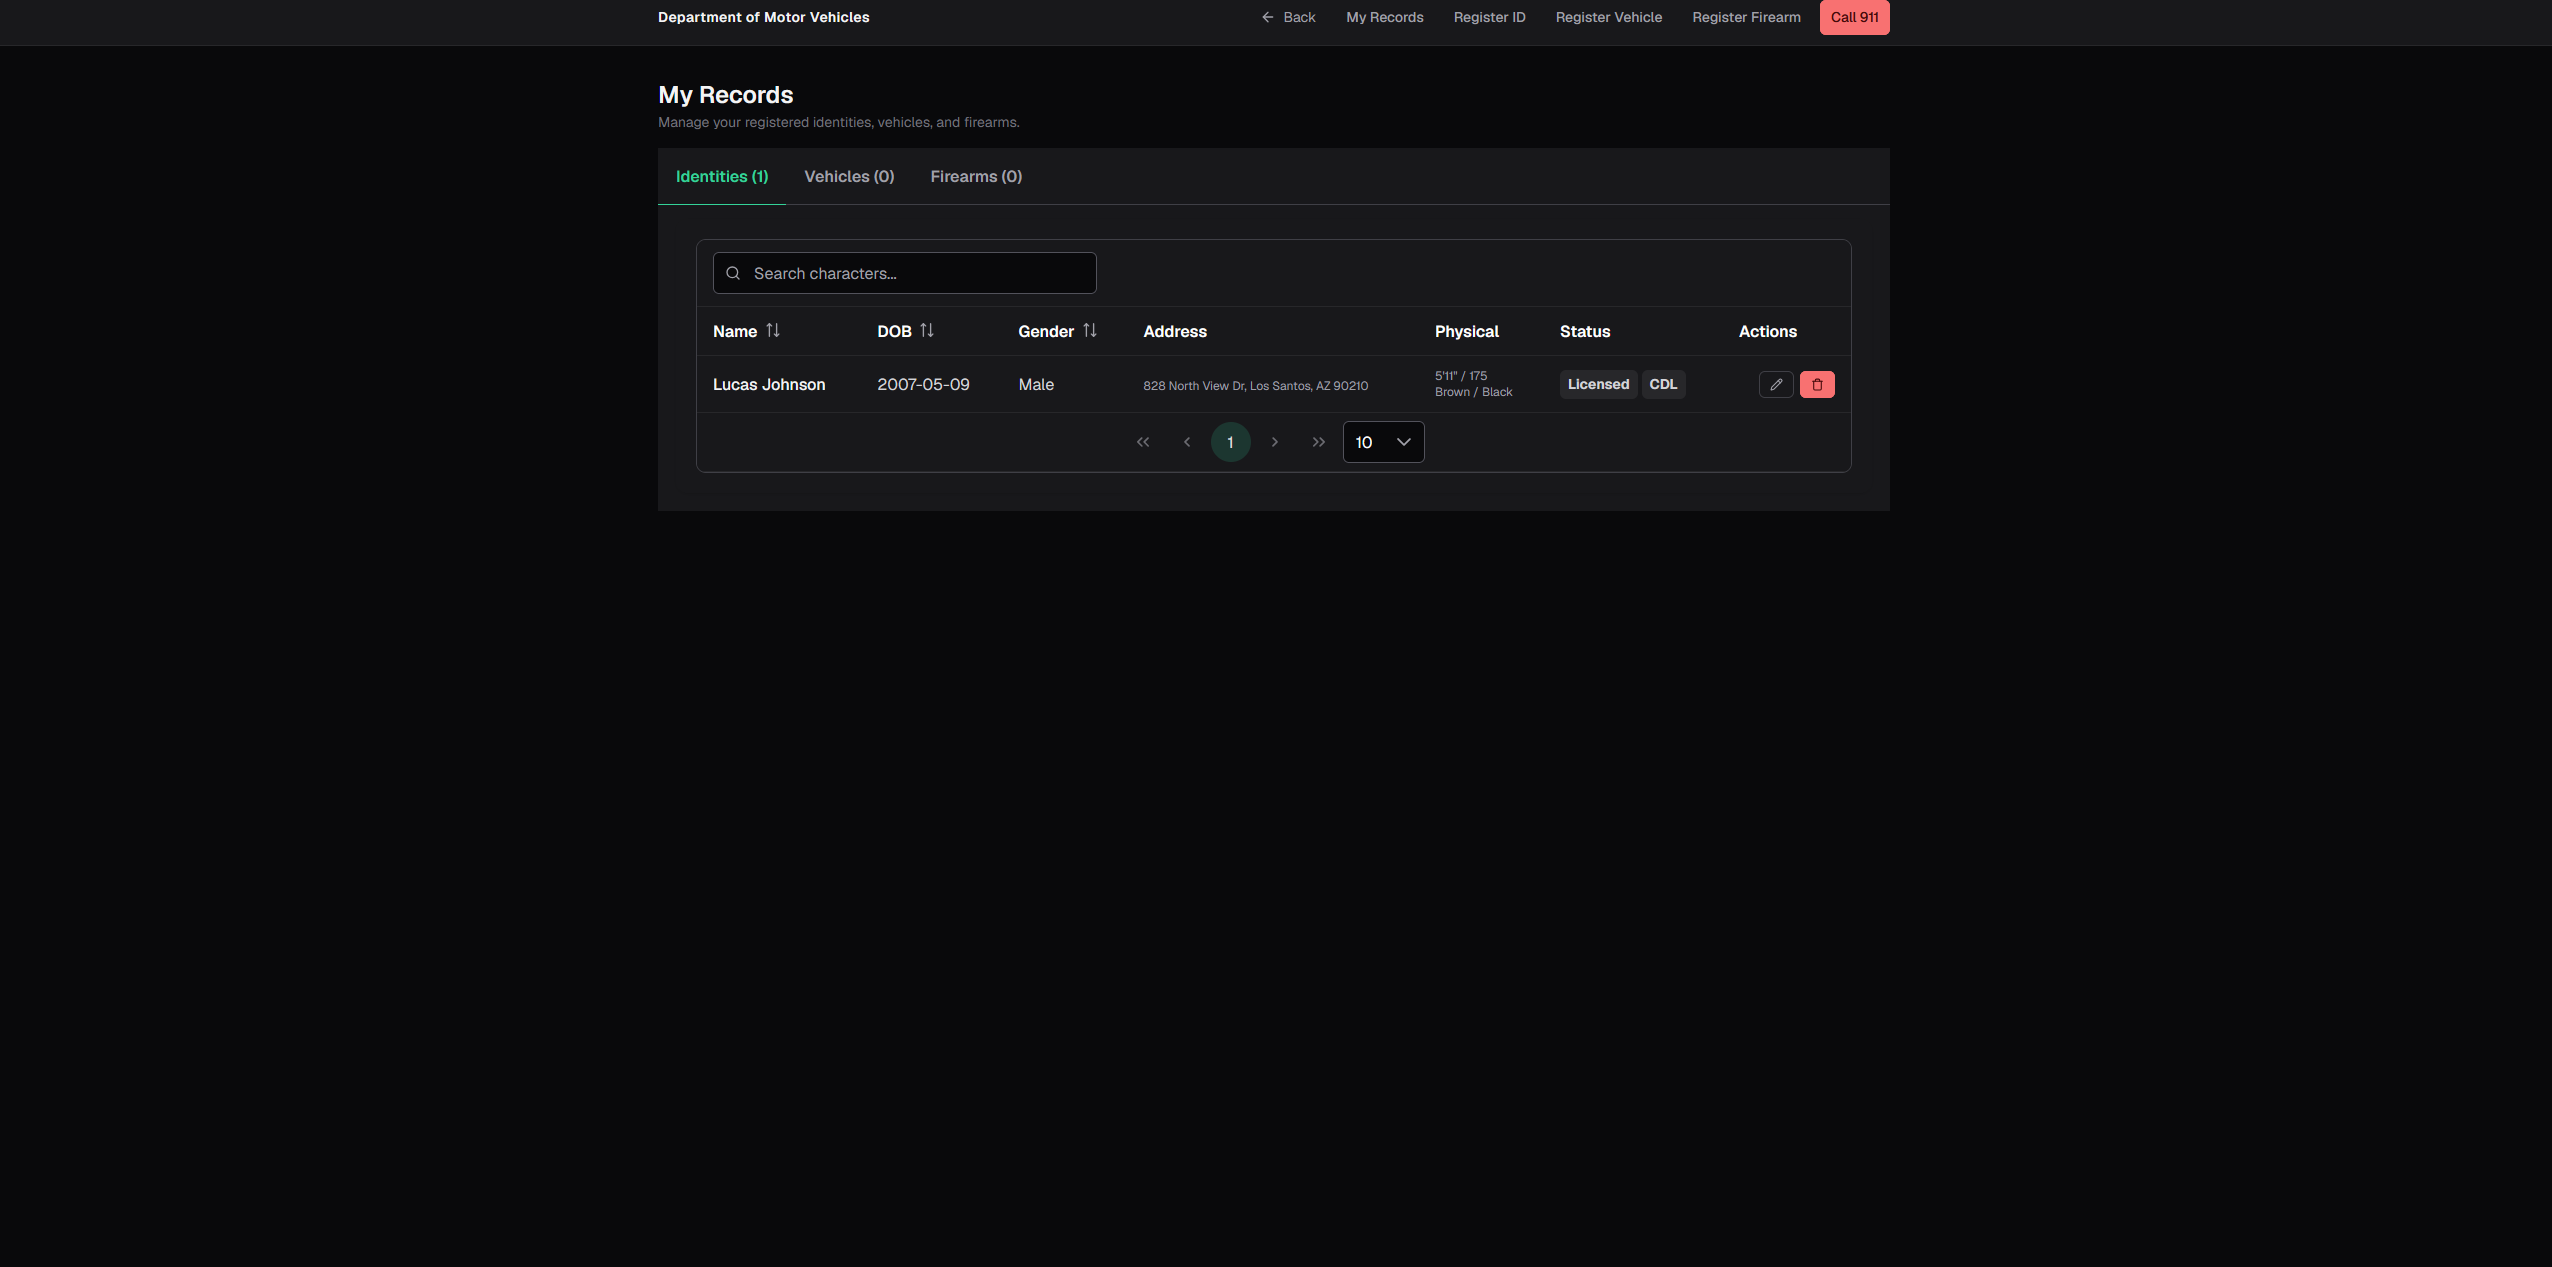This screenshot has height=1267, width=2552.
Task: Edit Lucas Johnson record with pencil icon
Action: (x=1776, y=384)
